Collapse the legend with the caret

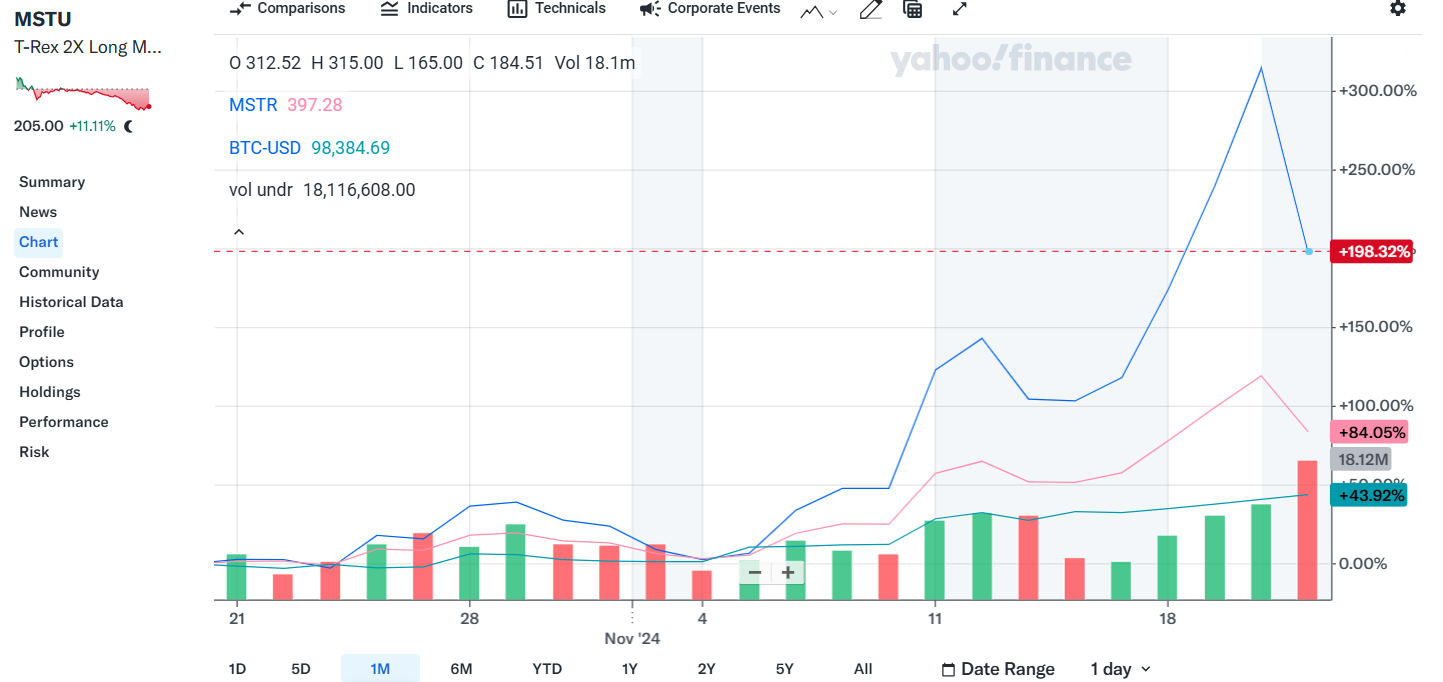239,232
